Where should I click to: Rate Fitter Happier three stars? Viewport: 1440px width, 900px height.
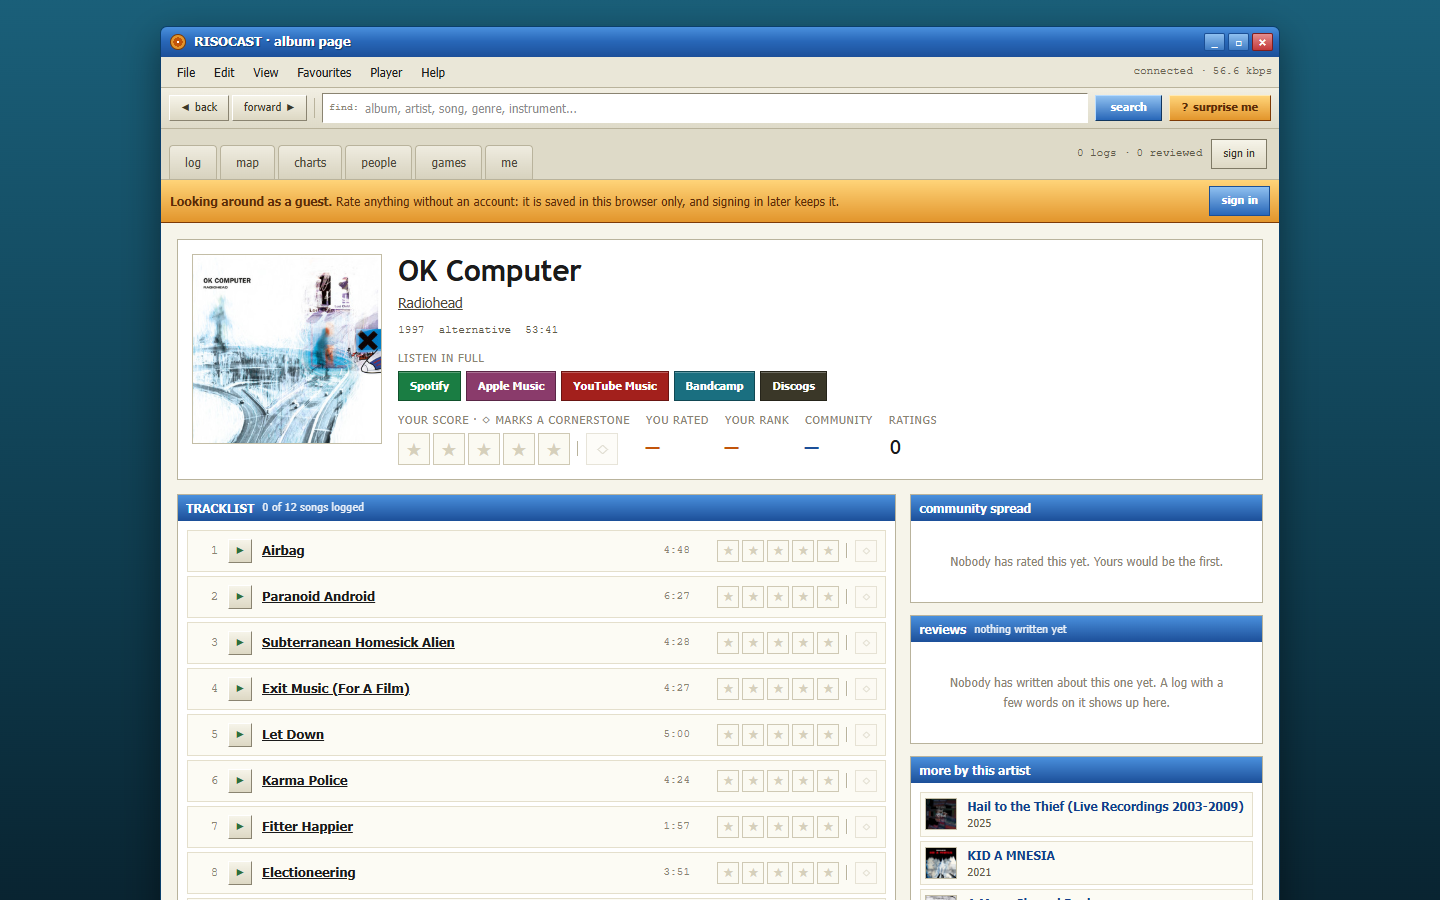pyautogui.click(x=778, y=827)
